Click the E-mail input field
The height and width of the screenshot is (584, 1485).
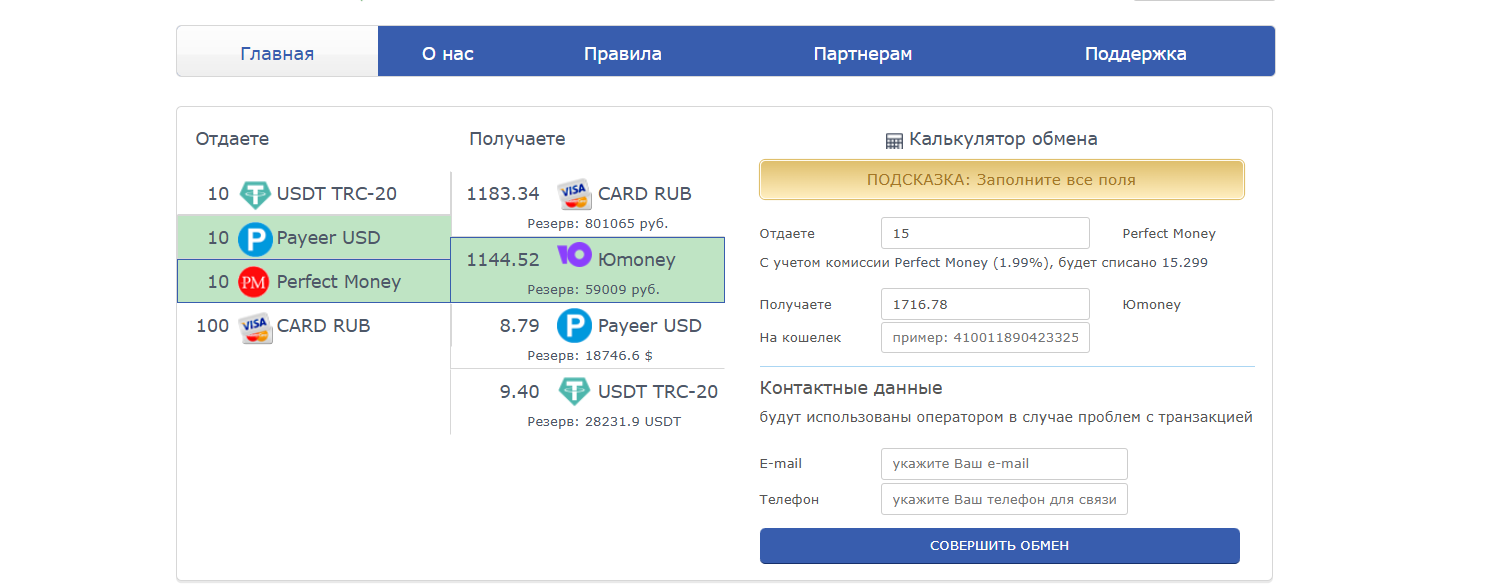pyautogui.click(x=1003, y=463)
